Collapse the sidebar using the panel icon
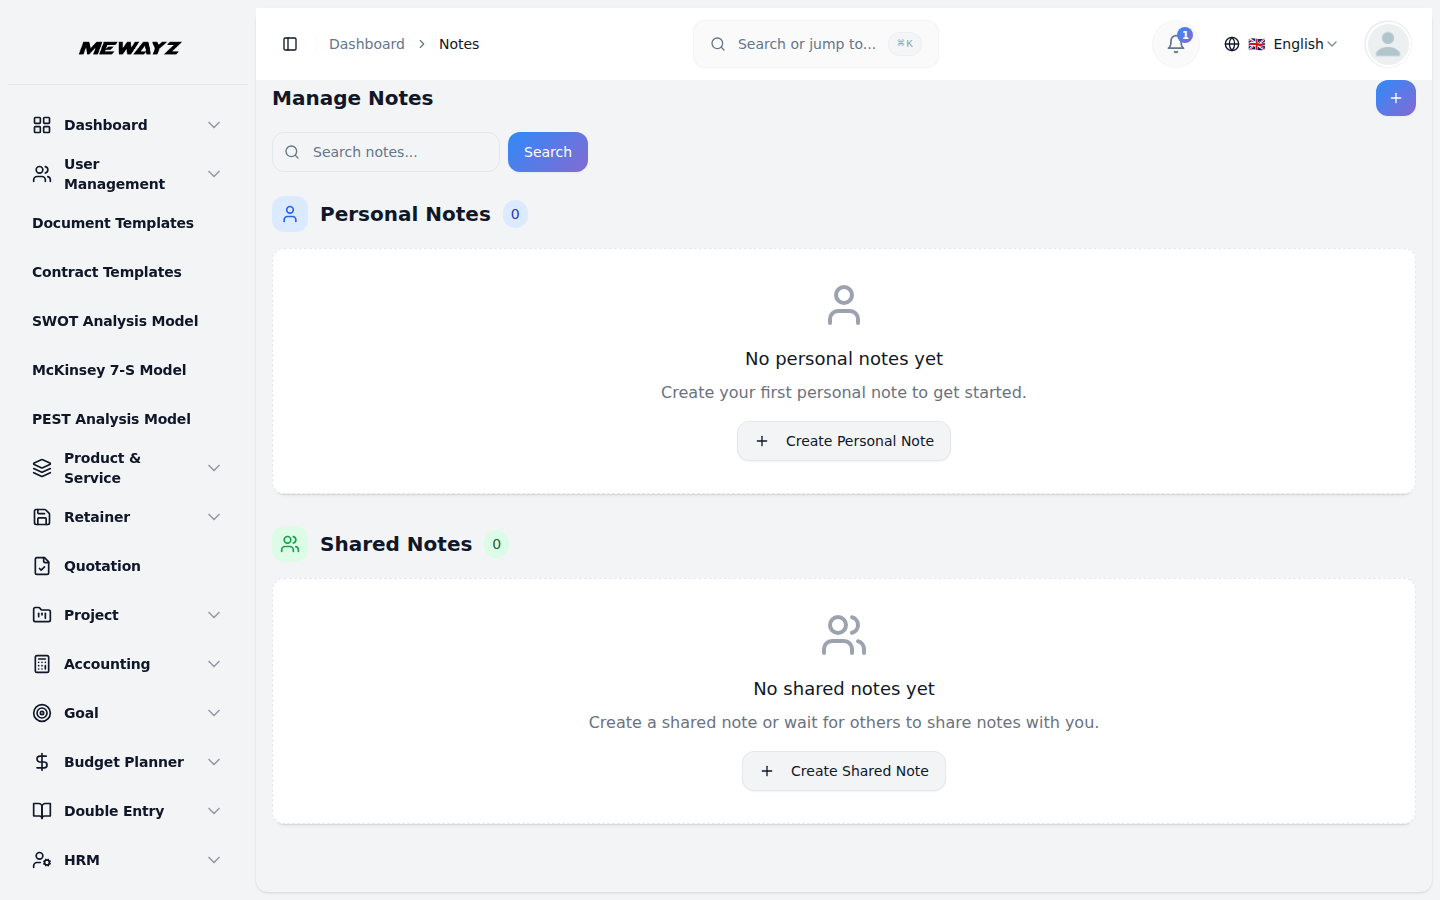This screenshot has height=900, width=1440. (x=290, y=44)
